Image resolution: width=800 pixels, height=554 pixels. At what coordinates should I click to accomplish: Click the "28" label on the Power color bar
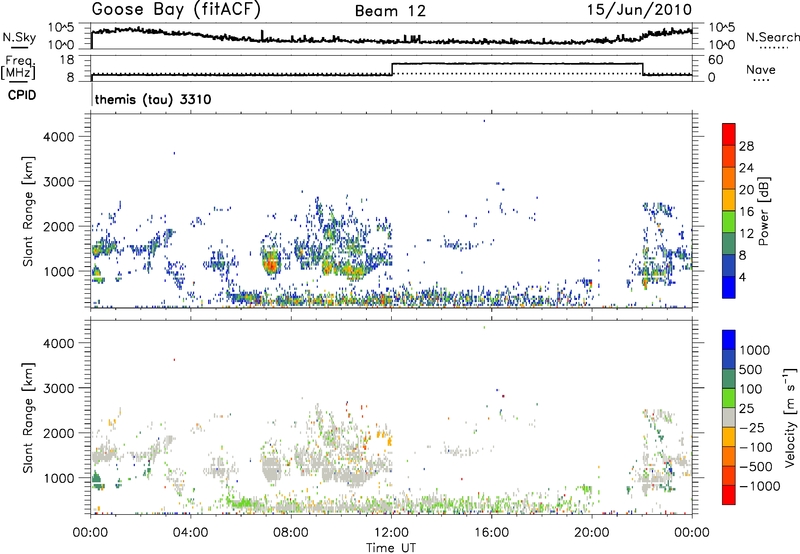746,146
